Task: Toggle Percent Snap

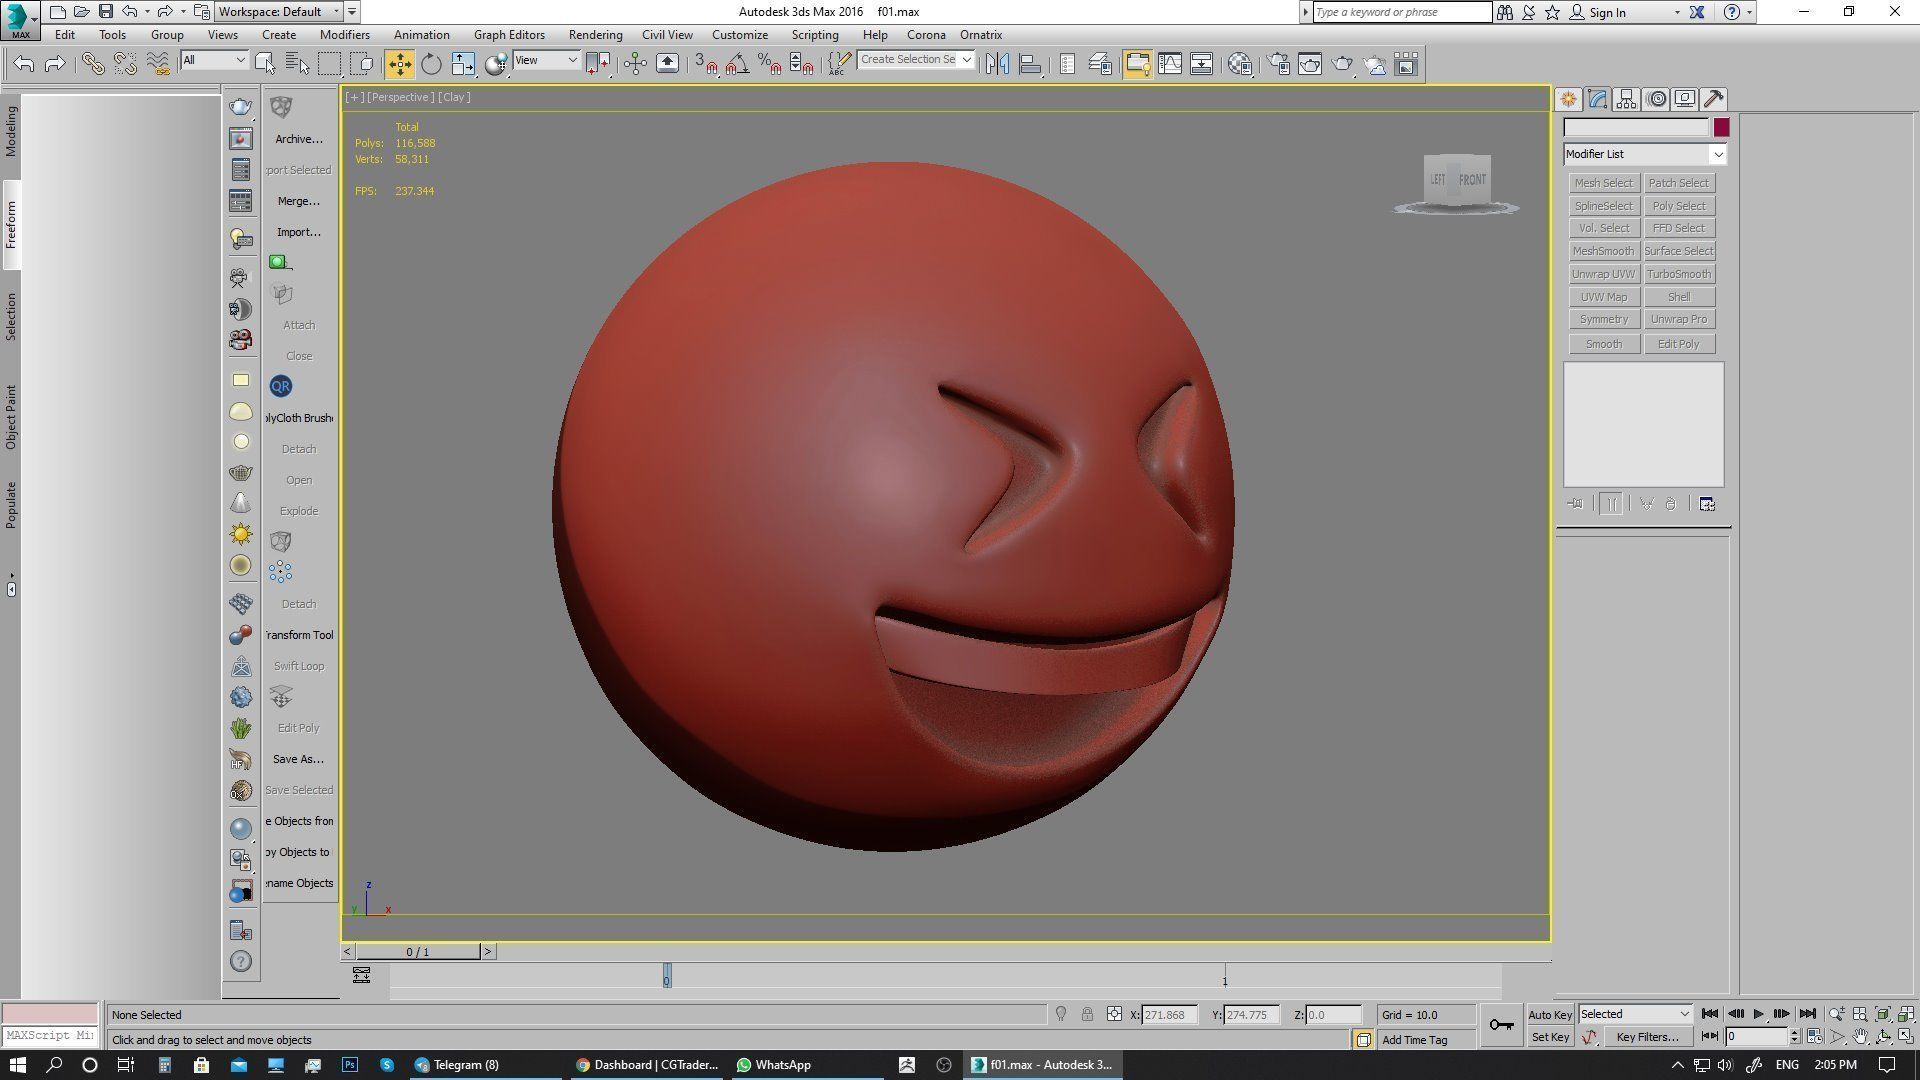Action: tap(769, 64)
